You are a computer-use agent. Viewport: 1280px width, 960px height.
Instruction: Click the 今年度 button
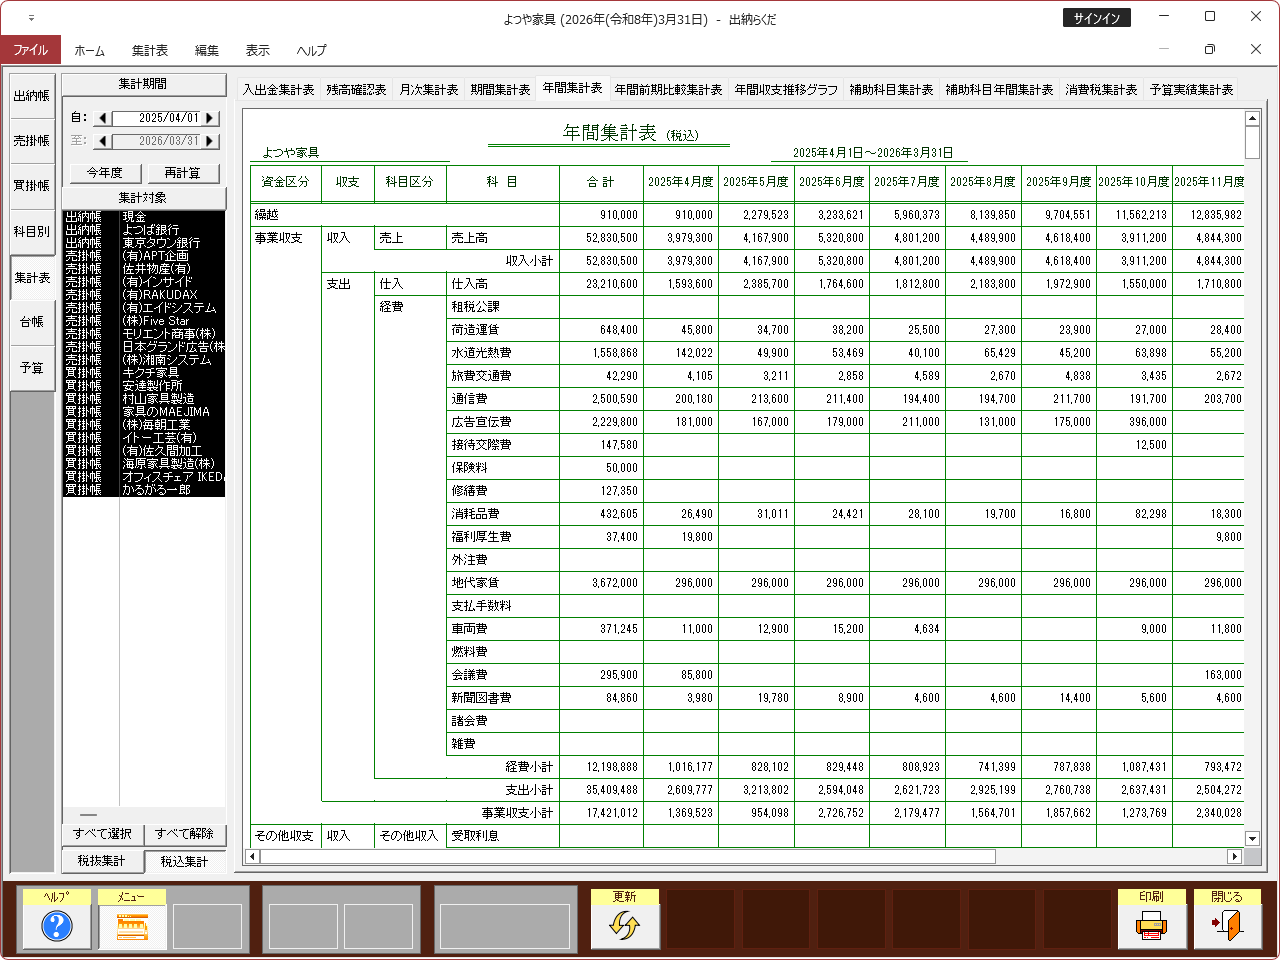coord(104,173)
